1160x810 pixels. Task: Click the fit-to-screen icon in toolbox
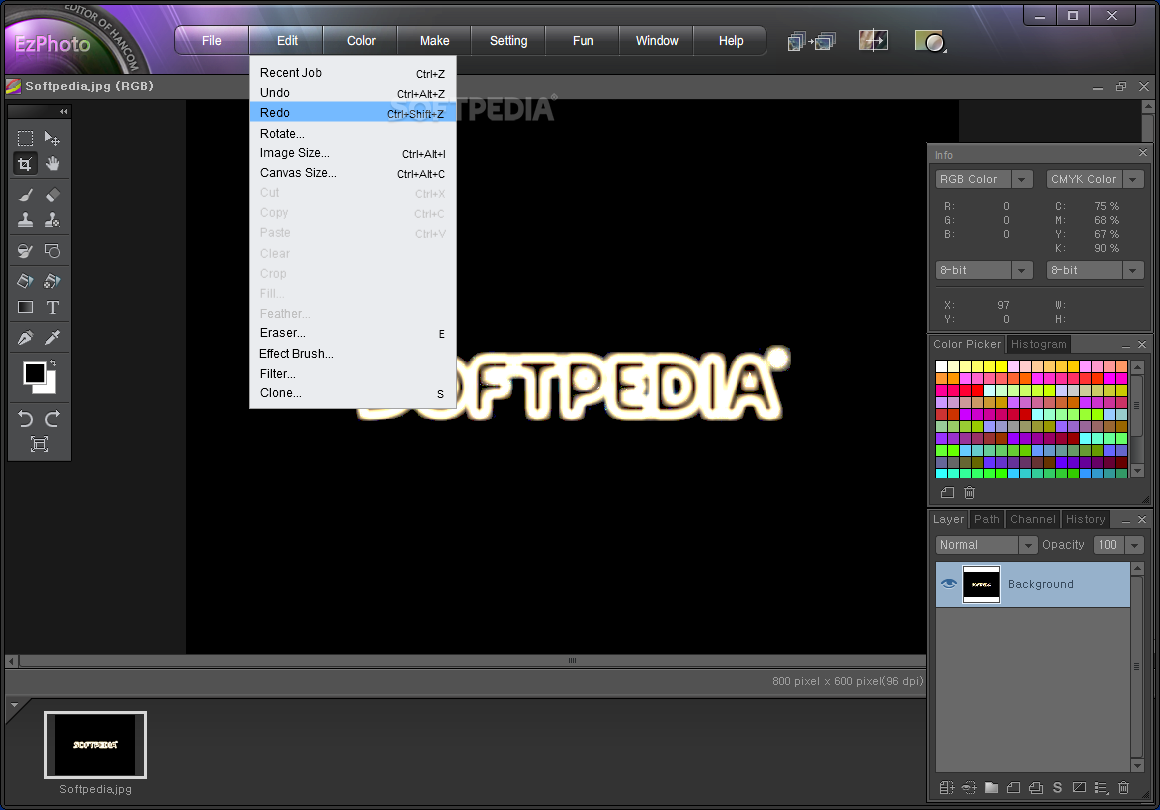(39, 444)
